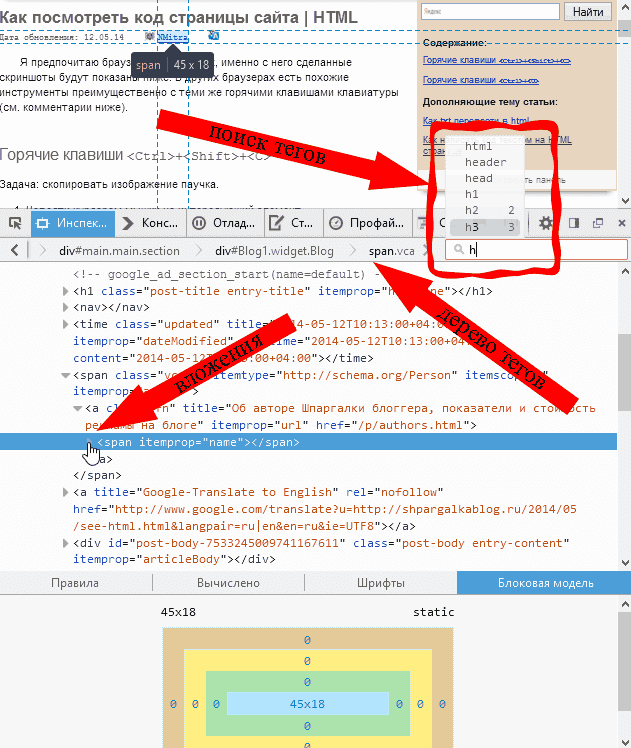
Task: Focus the tag search field containing h
Action: (x=536, y=249)
